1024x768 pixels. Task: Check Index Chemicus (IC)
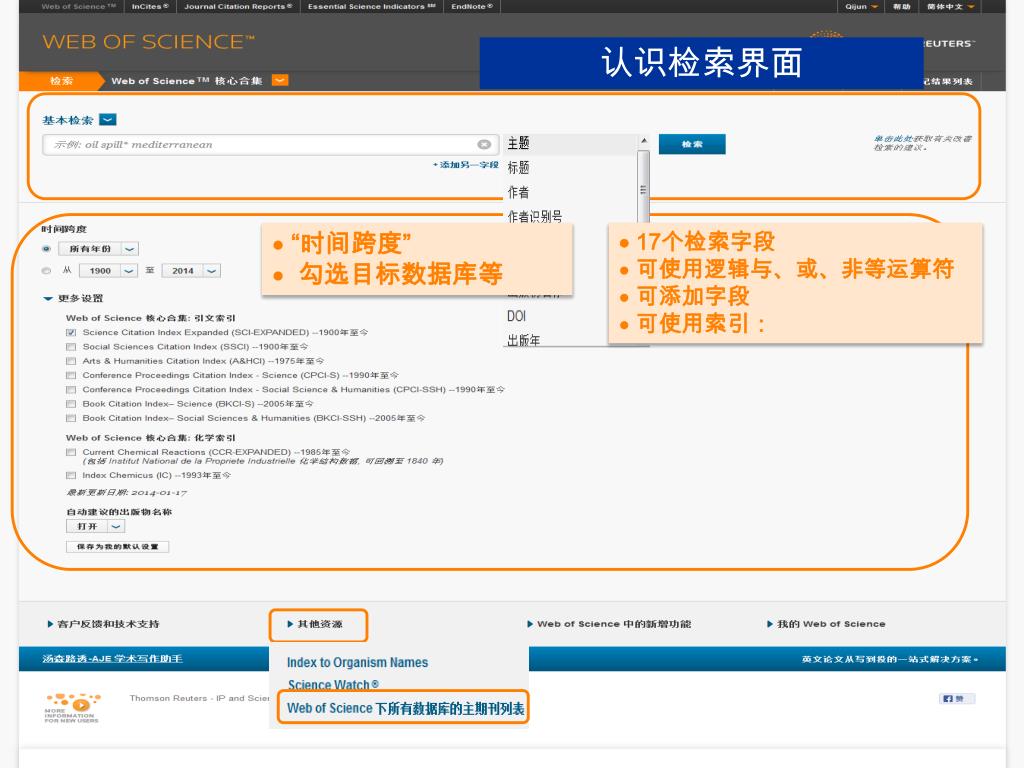tap(71, 475)
